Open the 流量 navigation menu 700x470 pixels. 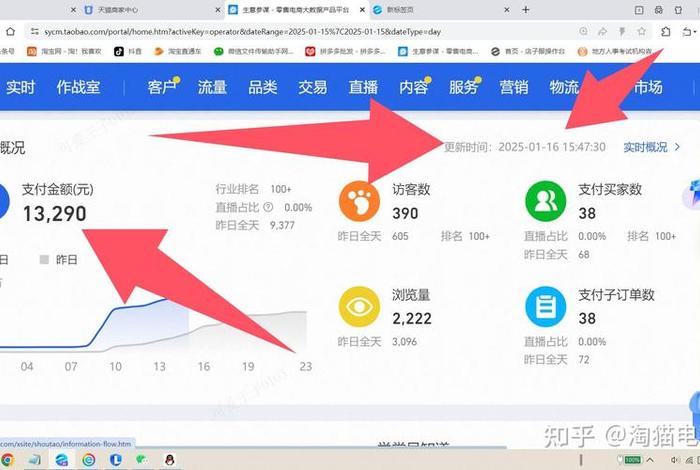(212, 87)
